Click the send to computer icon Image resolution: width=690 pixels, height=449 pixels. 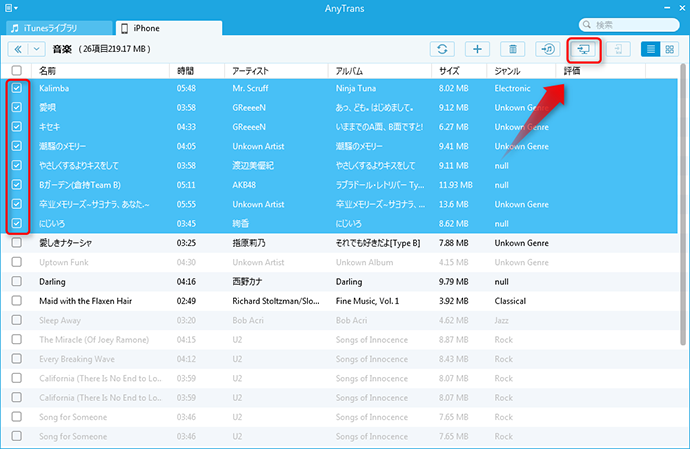point(584,49)
